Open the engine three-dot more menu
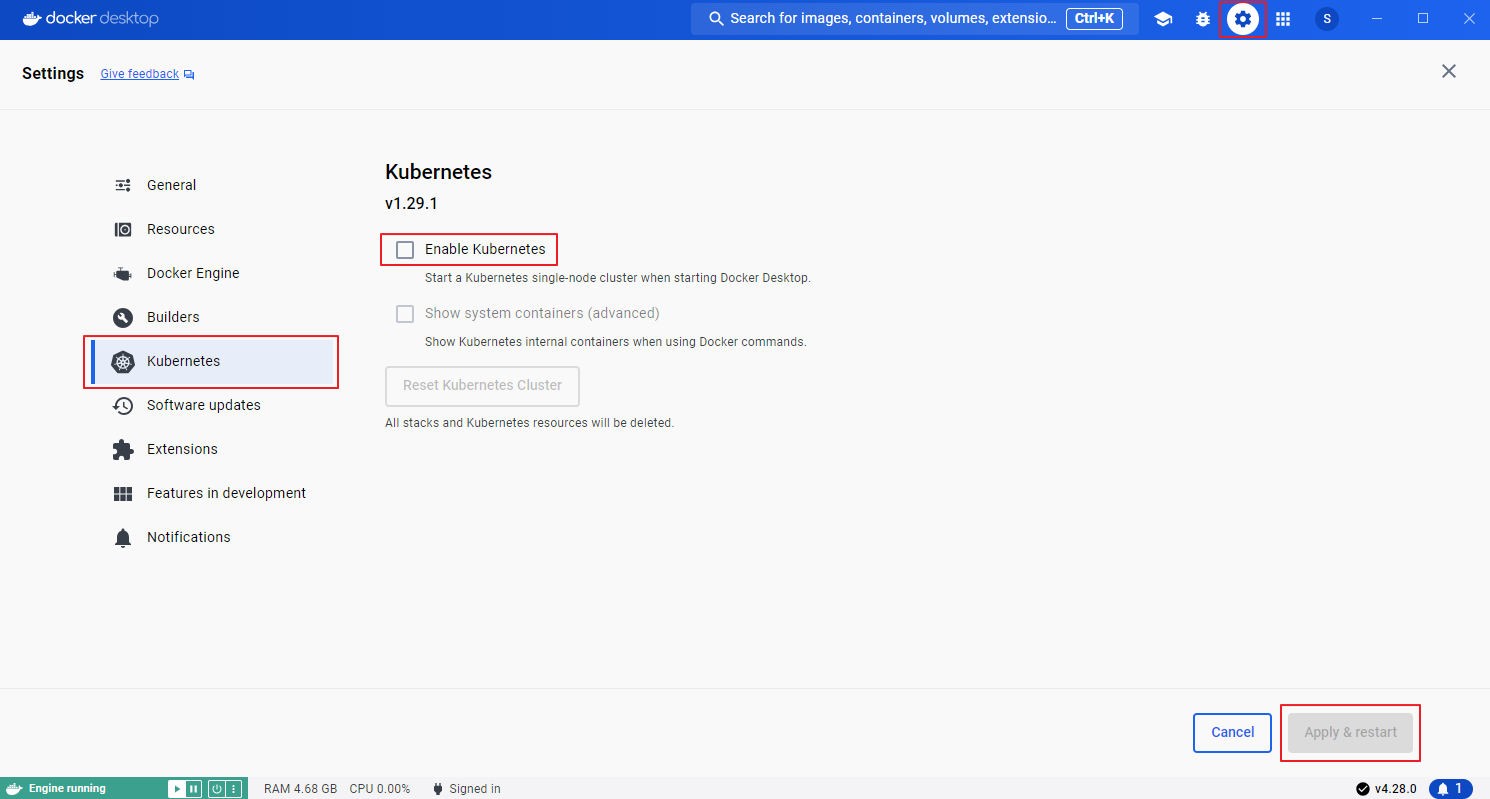Image resolution: width=1490 pixels, height=799 pixels. [233, 789]
